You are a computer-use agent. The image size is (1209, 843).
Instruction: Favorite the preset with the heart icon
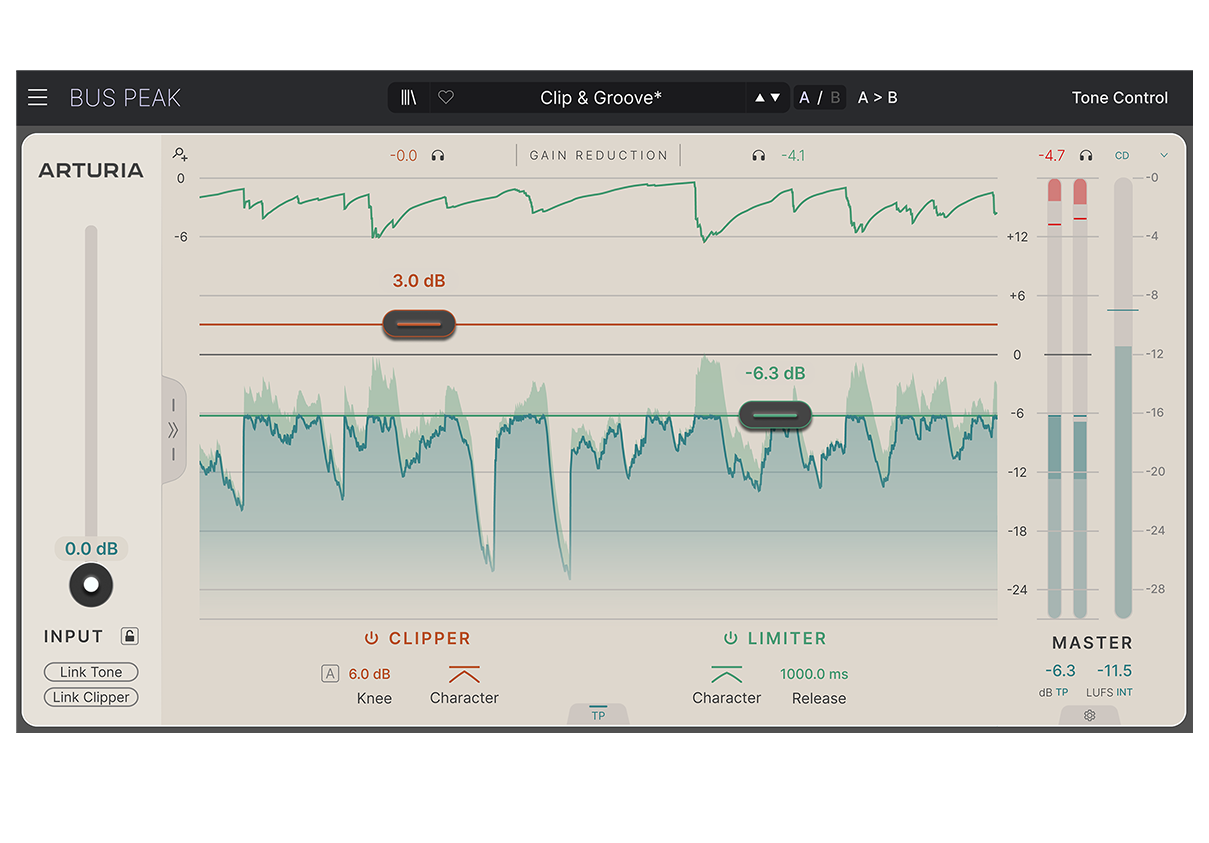[x=446, y=97]
